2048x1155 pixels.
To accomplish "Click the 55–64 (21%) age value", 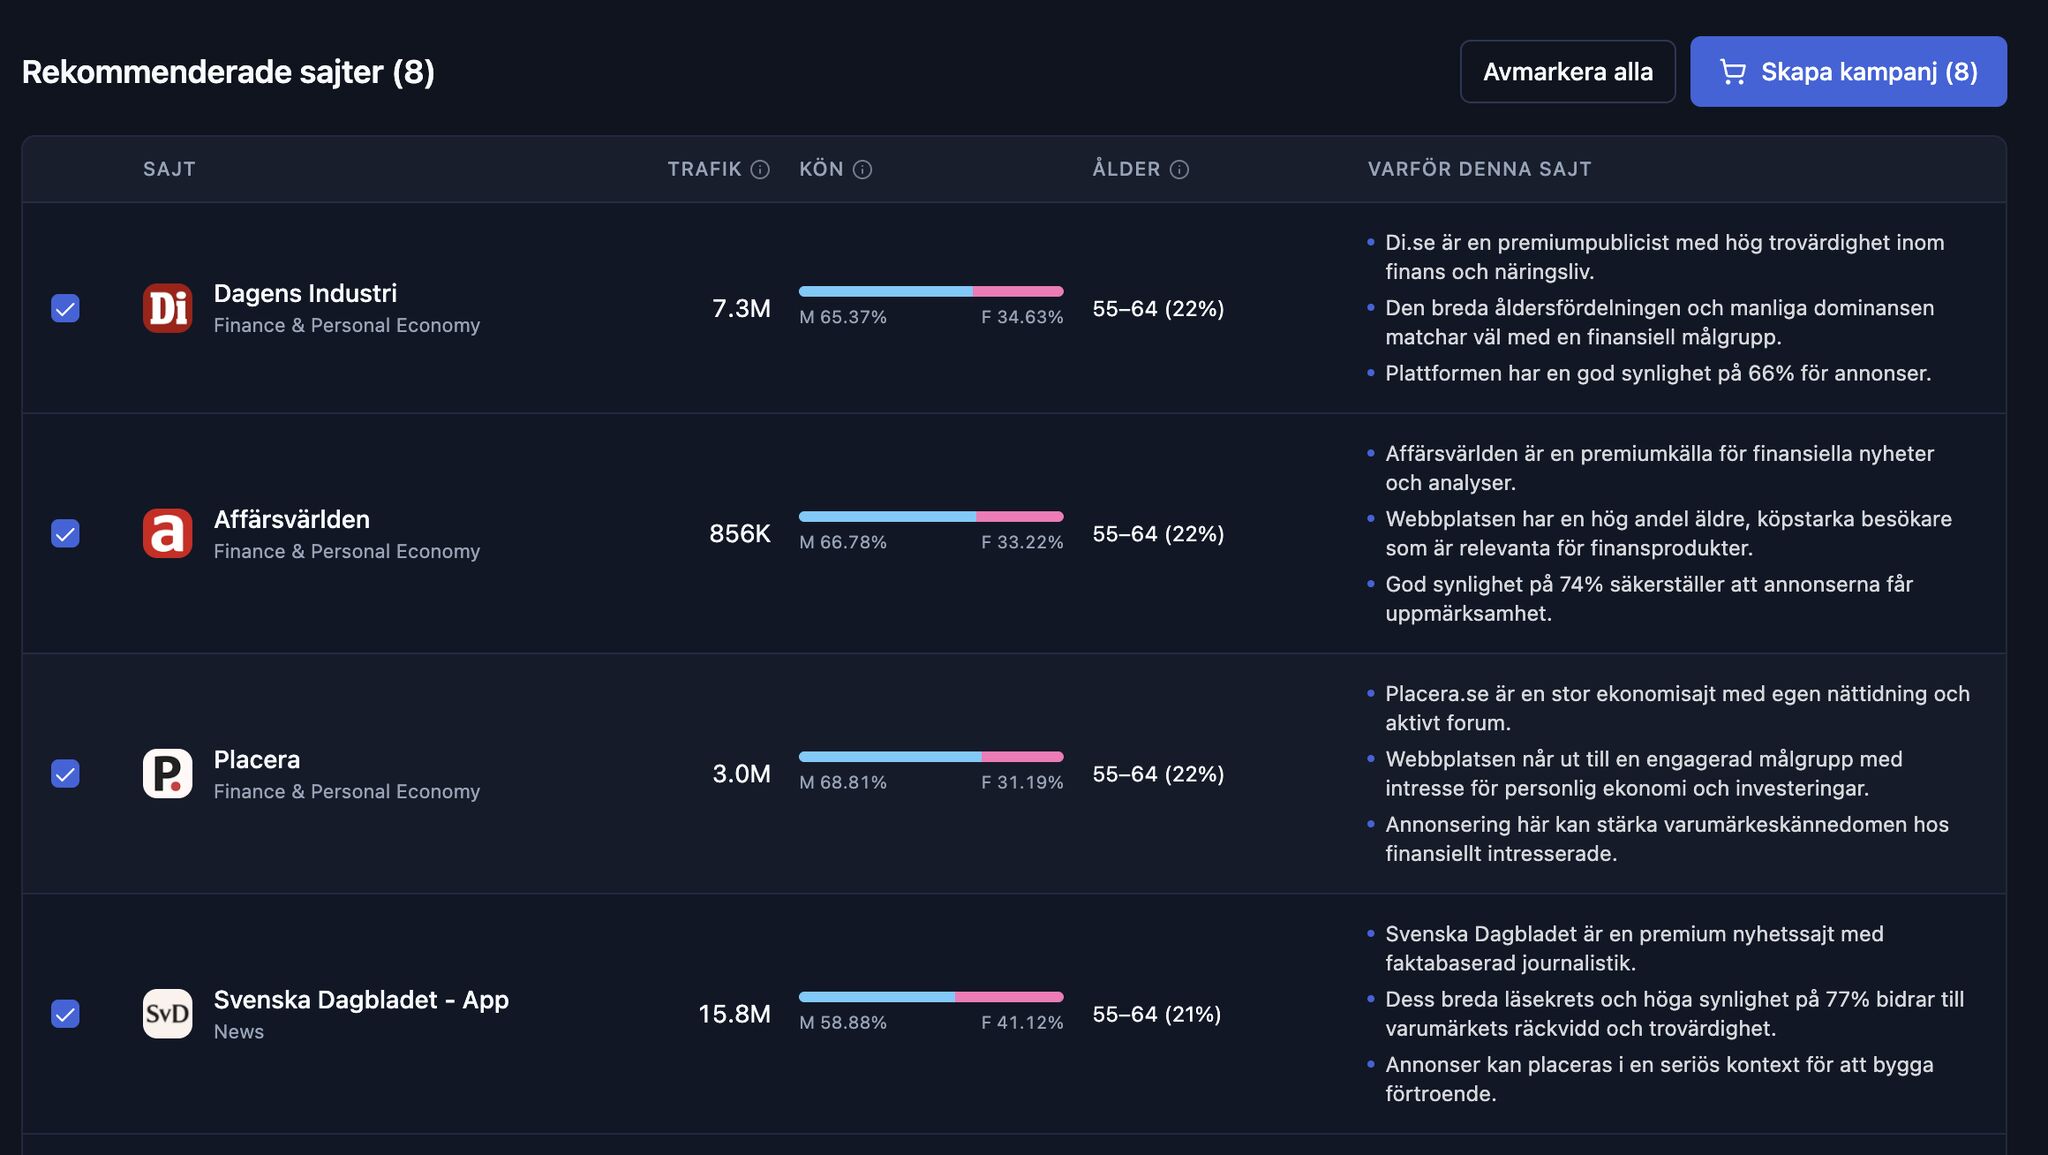I will tap(1156, 1014).
